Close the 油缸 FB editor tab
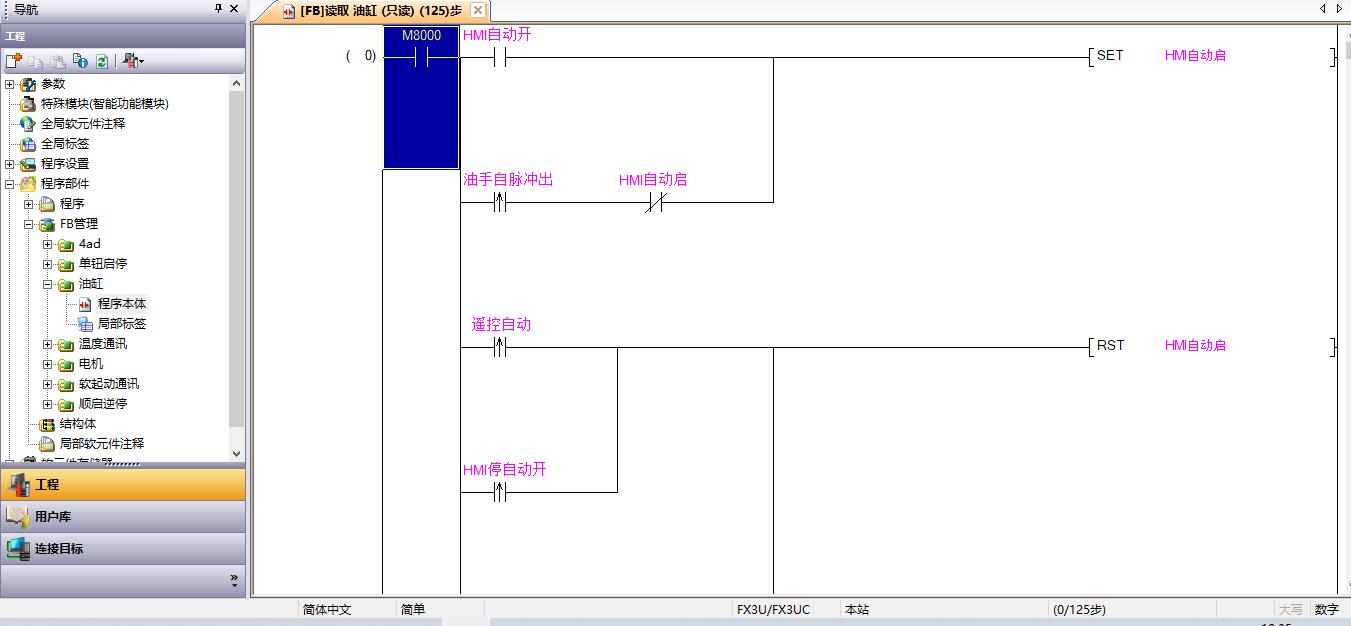The image size is (1351, 626). [x=477, y=10]
